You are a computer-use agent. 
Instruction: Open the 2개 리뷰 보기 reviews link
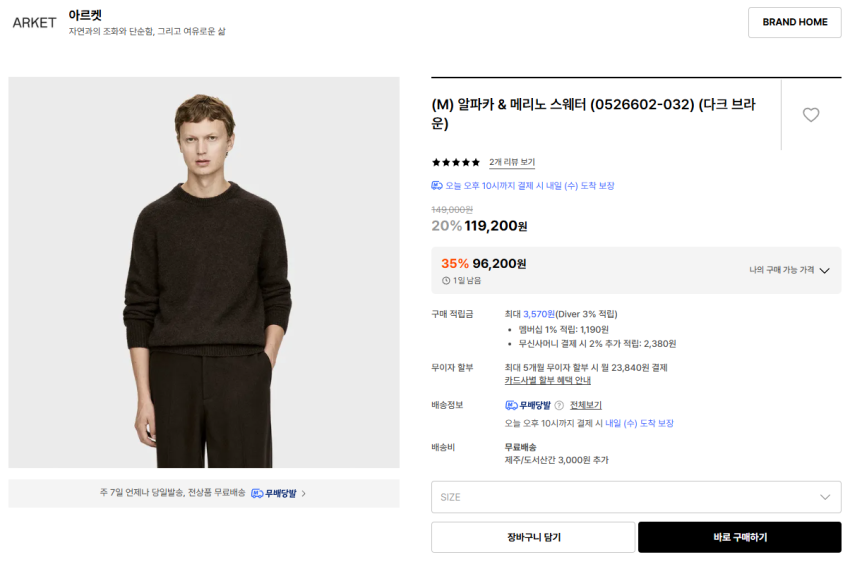[x=512, y=162]
